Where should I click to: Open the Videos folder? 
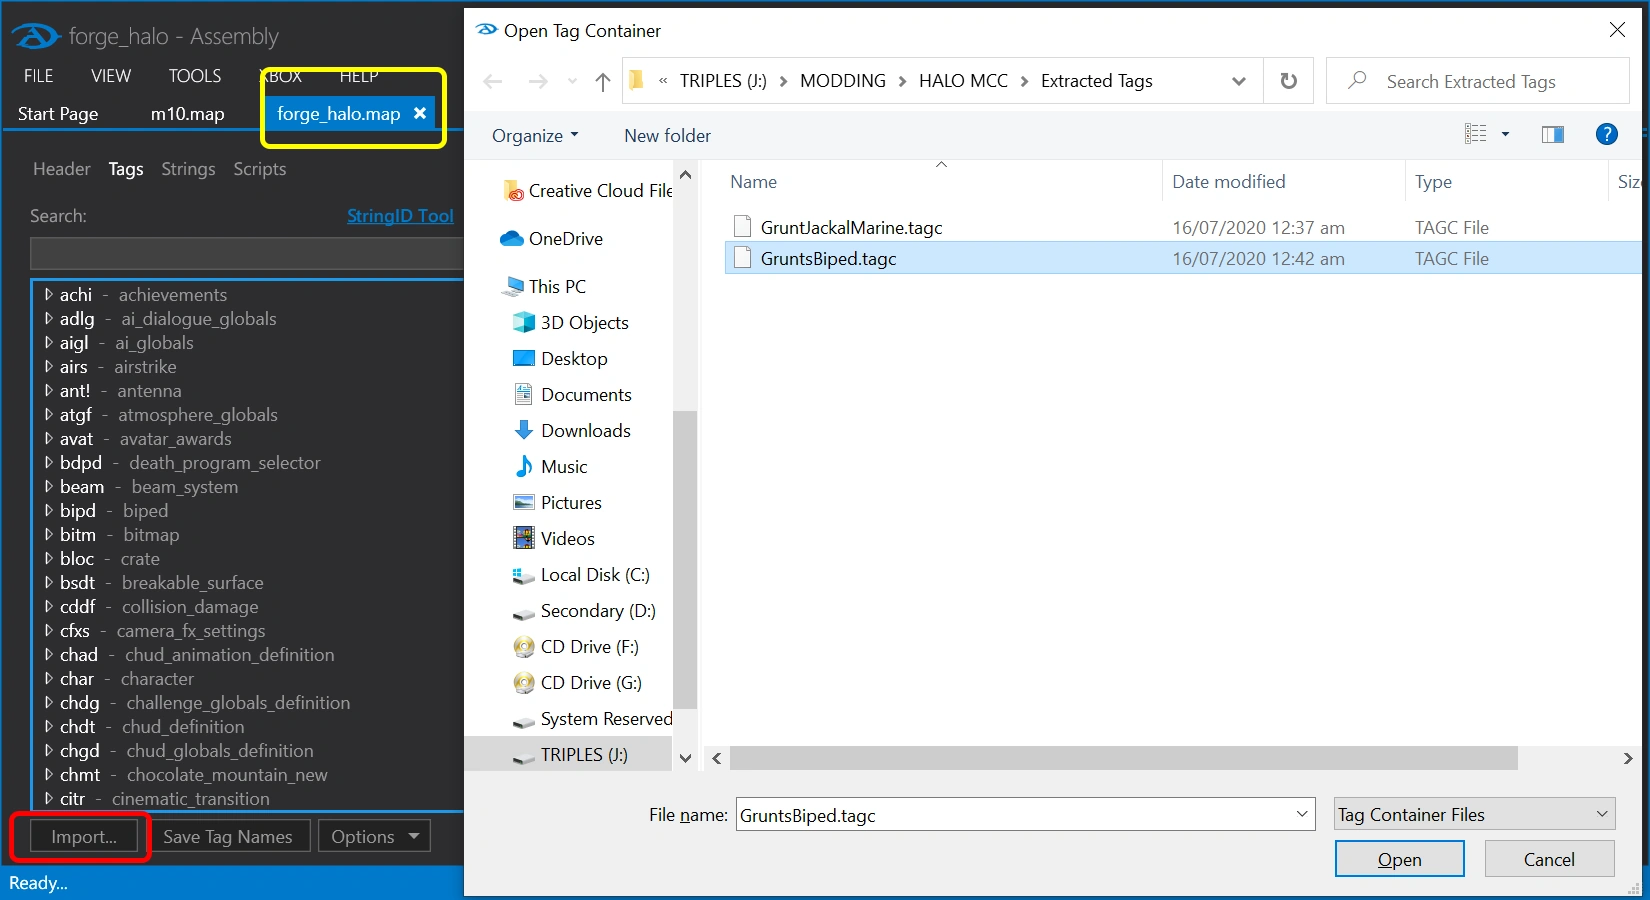pyautogui.click(x=553, y=538)
